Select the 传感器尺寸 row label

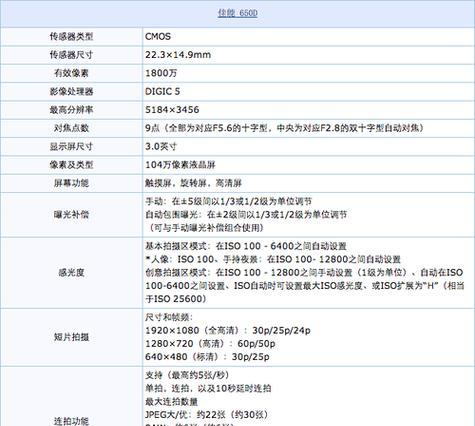point(71,55)
